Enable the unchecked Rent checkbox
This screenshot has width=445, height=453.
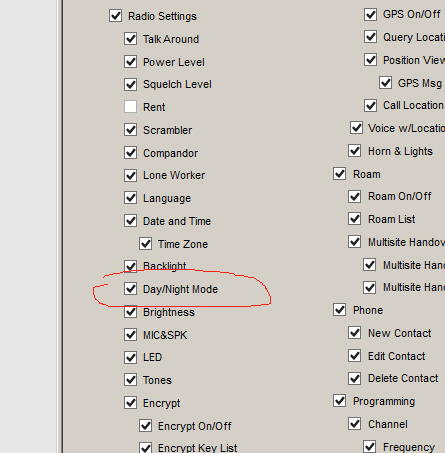(x=130, y=107)
